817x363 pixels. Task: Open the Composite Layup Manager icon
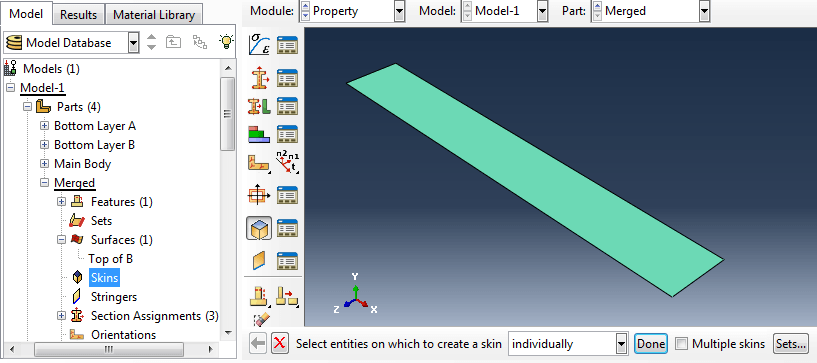tap(287, 135)
